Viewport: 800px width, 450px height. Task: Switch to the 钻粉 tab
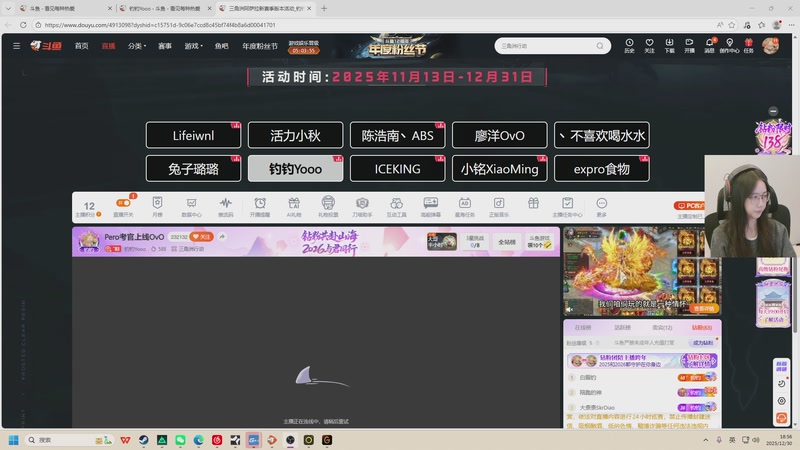pos(702,328)
